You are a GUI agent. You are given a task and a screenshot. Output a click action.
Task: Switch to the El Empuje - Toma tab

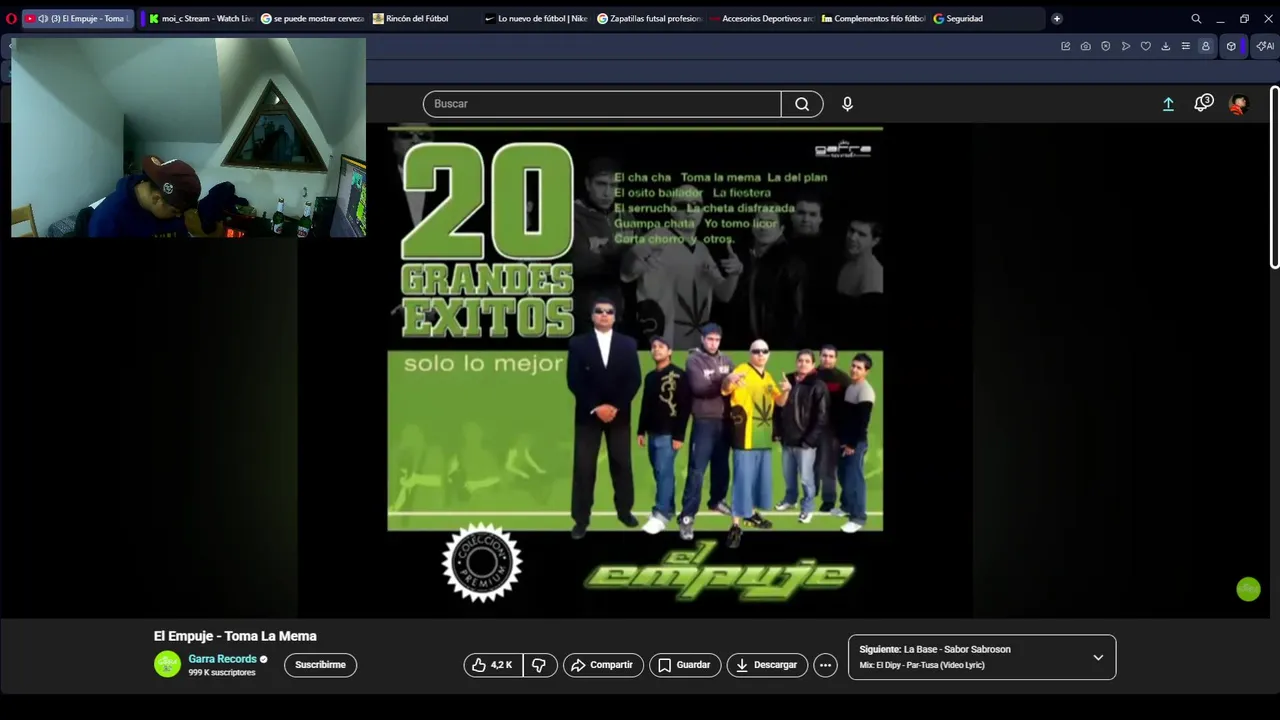tap(77, 18)
